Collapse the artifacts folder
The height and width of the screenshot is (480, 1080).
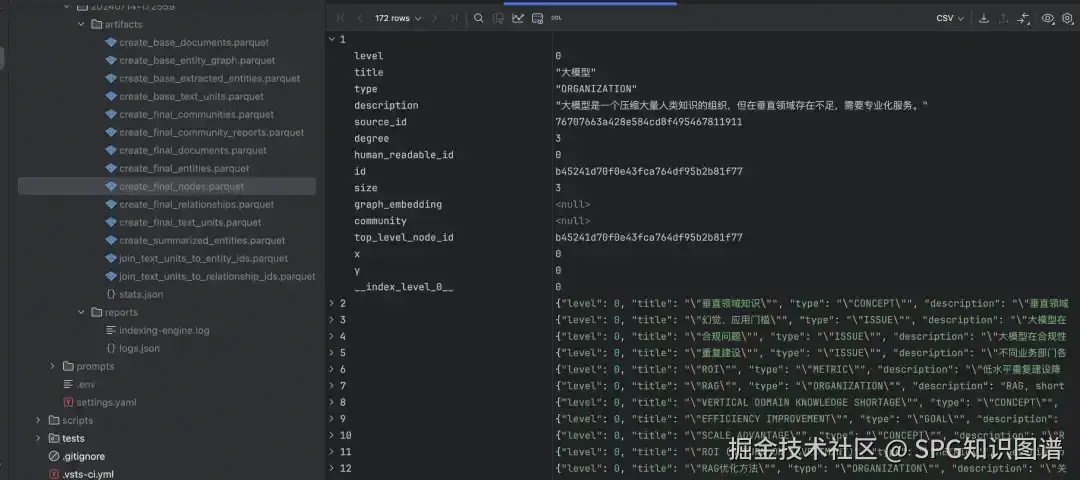82,25
